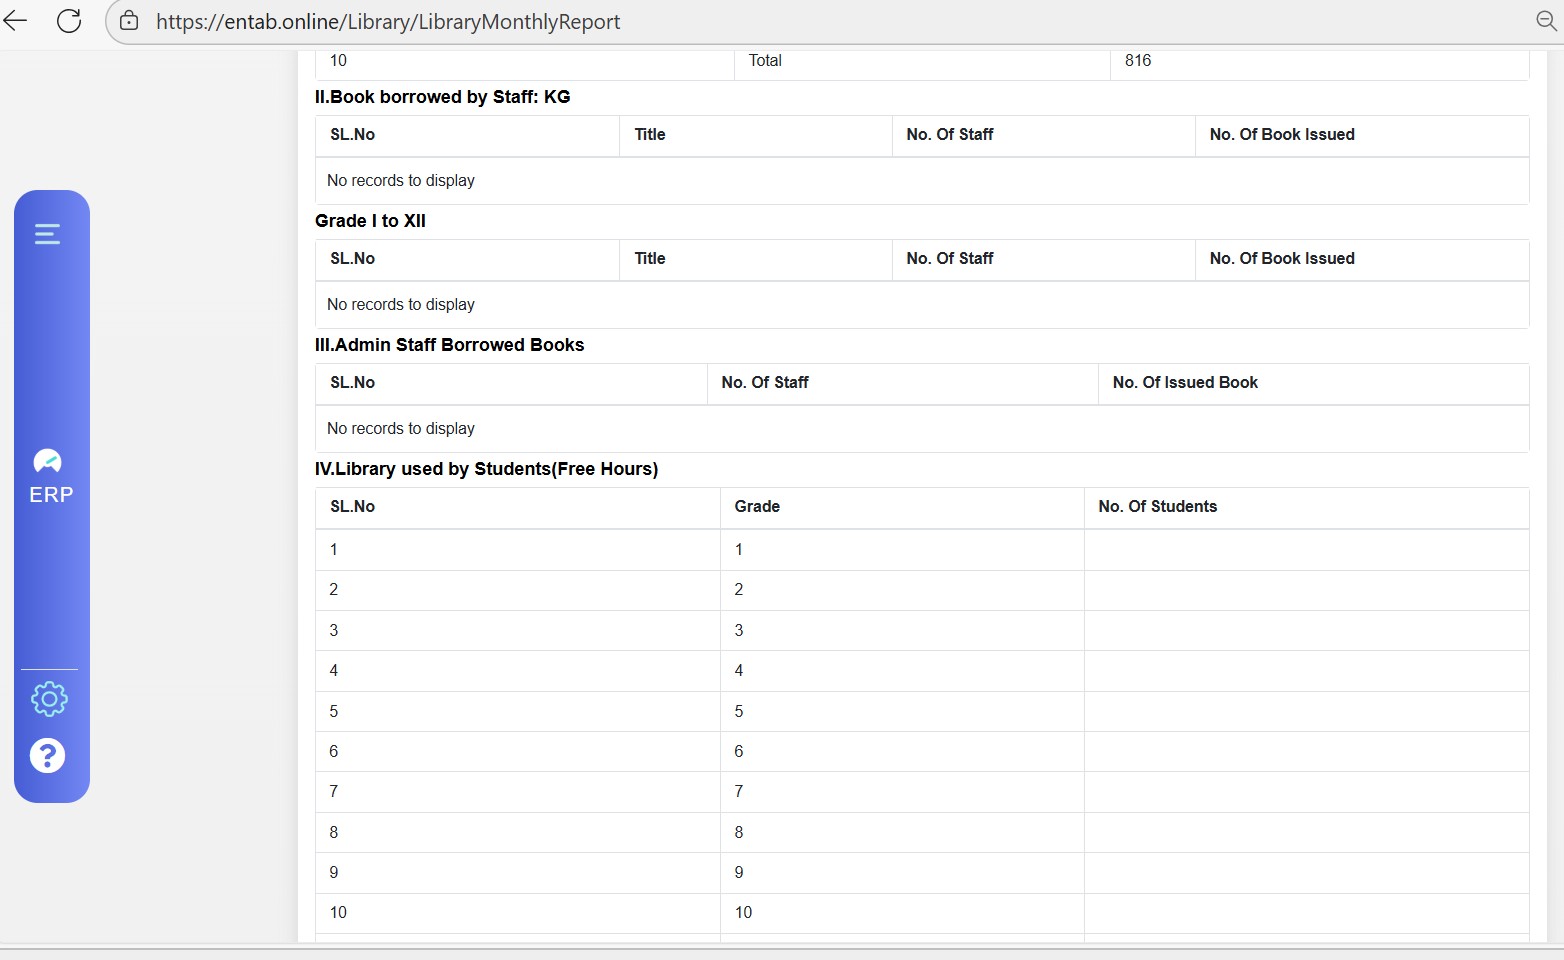Click the browser back arrow
1564x960 pixels.
16,21
